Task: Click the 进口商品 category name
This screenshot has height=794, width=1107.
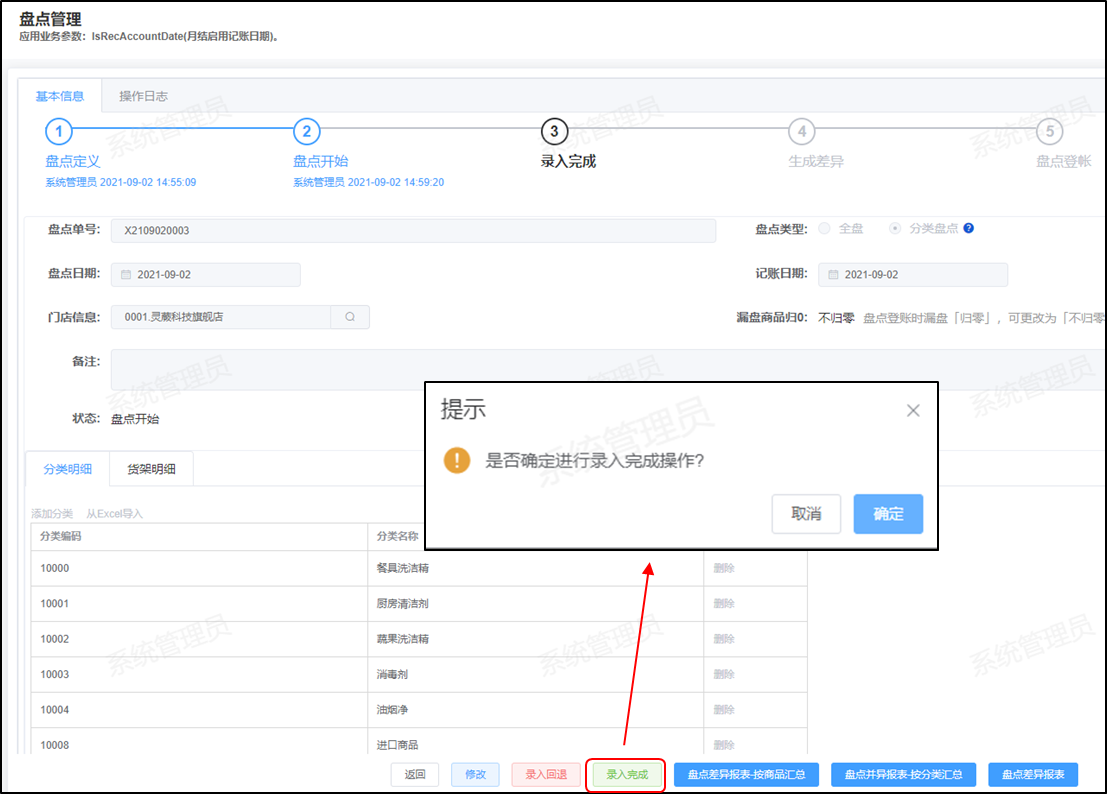Action: tap(397, 745)
